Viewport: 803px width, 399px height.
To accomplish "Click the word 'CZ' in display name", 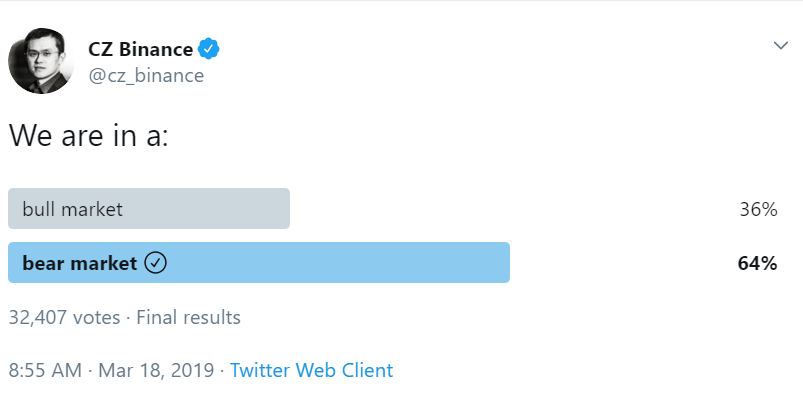I will 101,49.
